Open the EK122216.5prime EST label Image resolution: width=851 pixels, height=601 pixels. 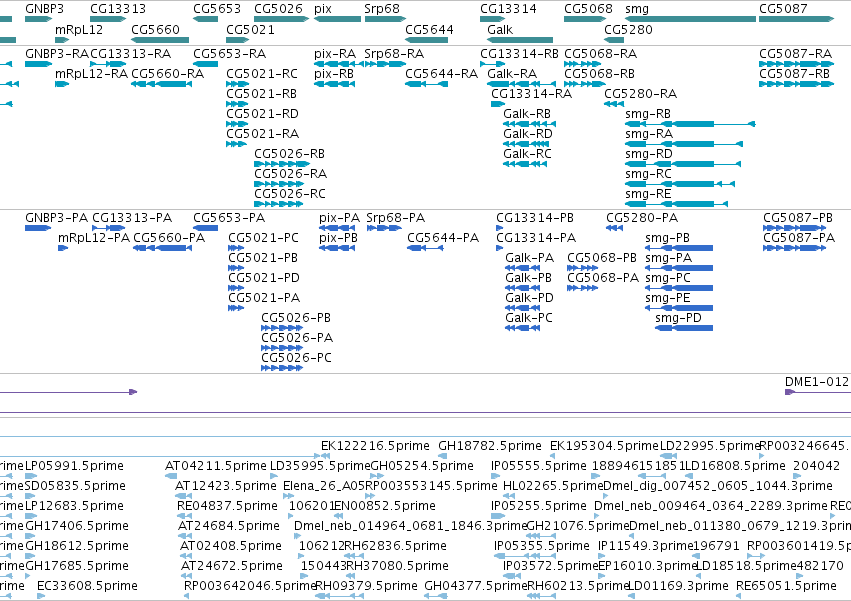375,446
